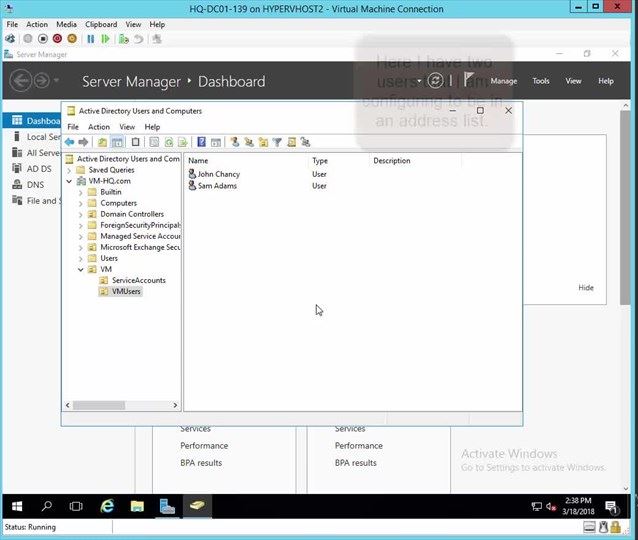Image resolution: width=638 pixels, height=540 pixels.
Task: Select the ServiceAccounts OU in tree
Action: tap(138, 280)
